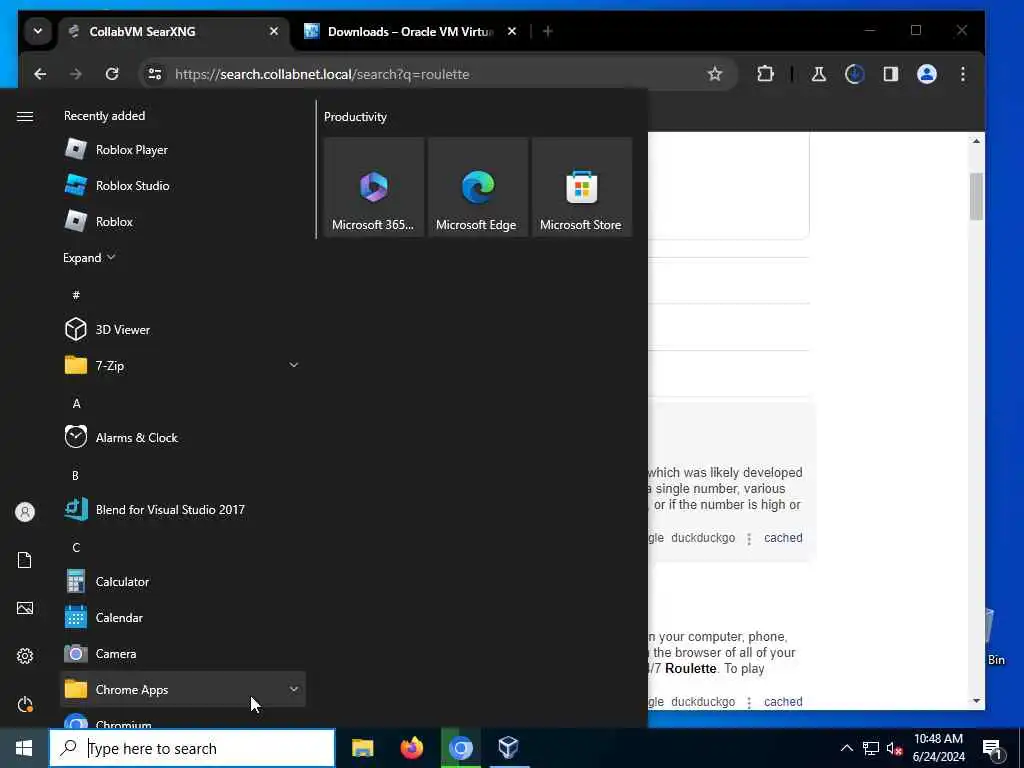Open VirtualBox from the taskbar
The height and width of the screenshot is (768, 1024).
[509, 748]
